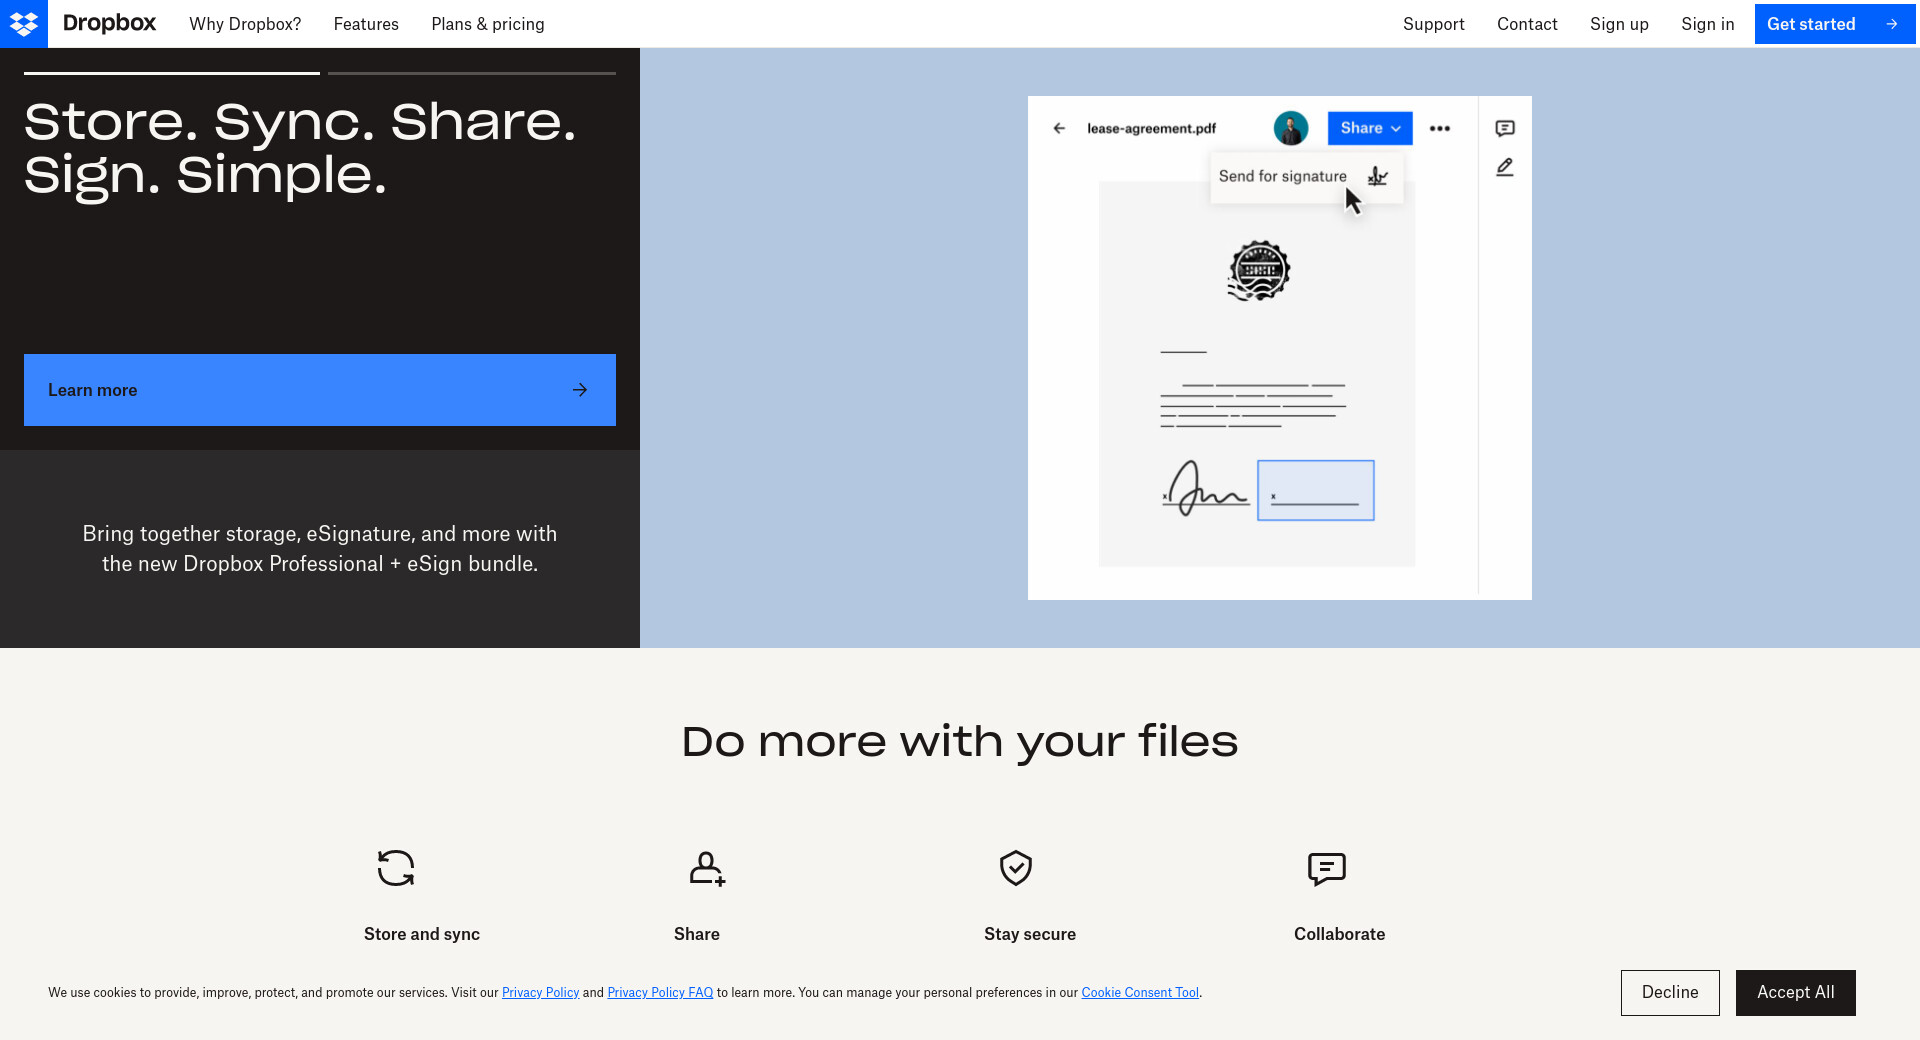Open the Contact link
1920x1040 pixels.
pos(1527,24)
